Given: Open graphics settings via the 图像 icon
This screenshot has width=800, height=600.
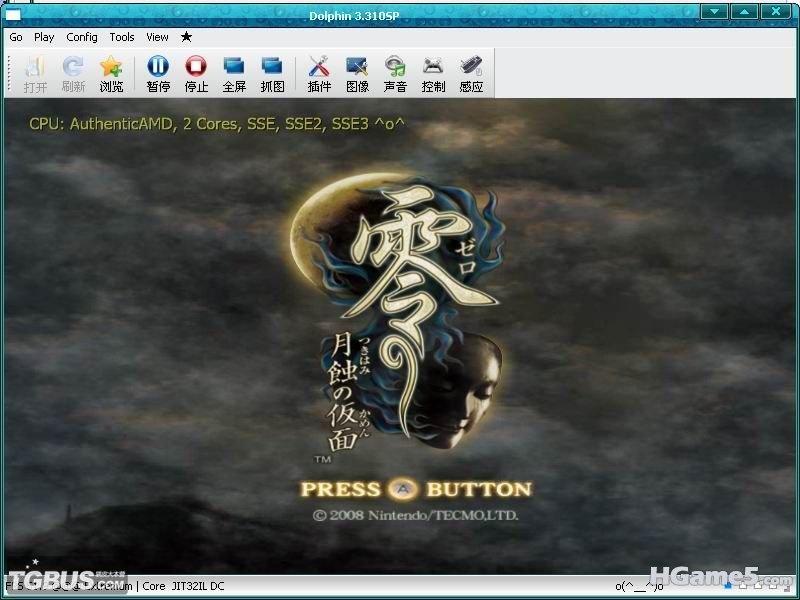Looking at the screenshot, I should (x=357, y=73).
